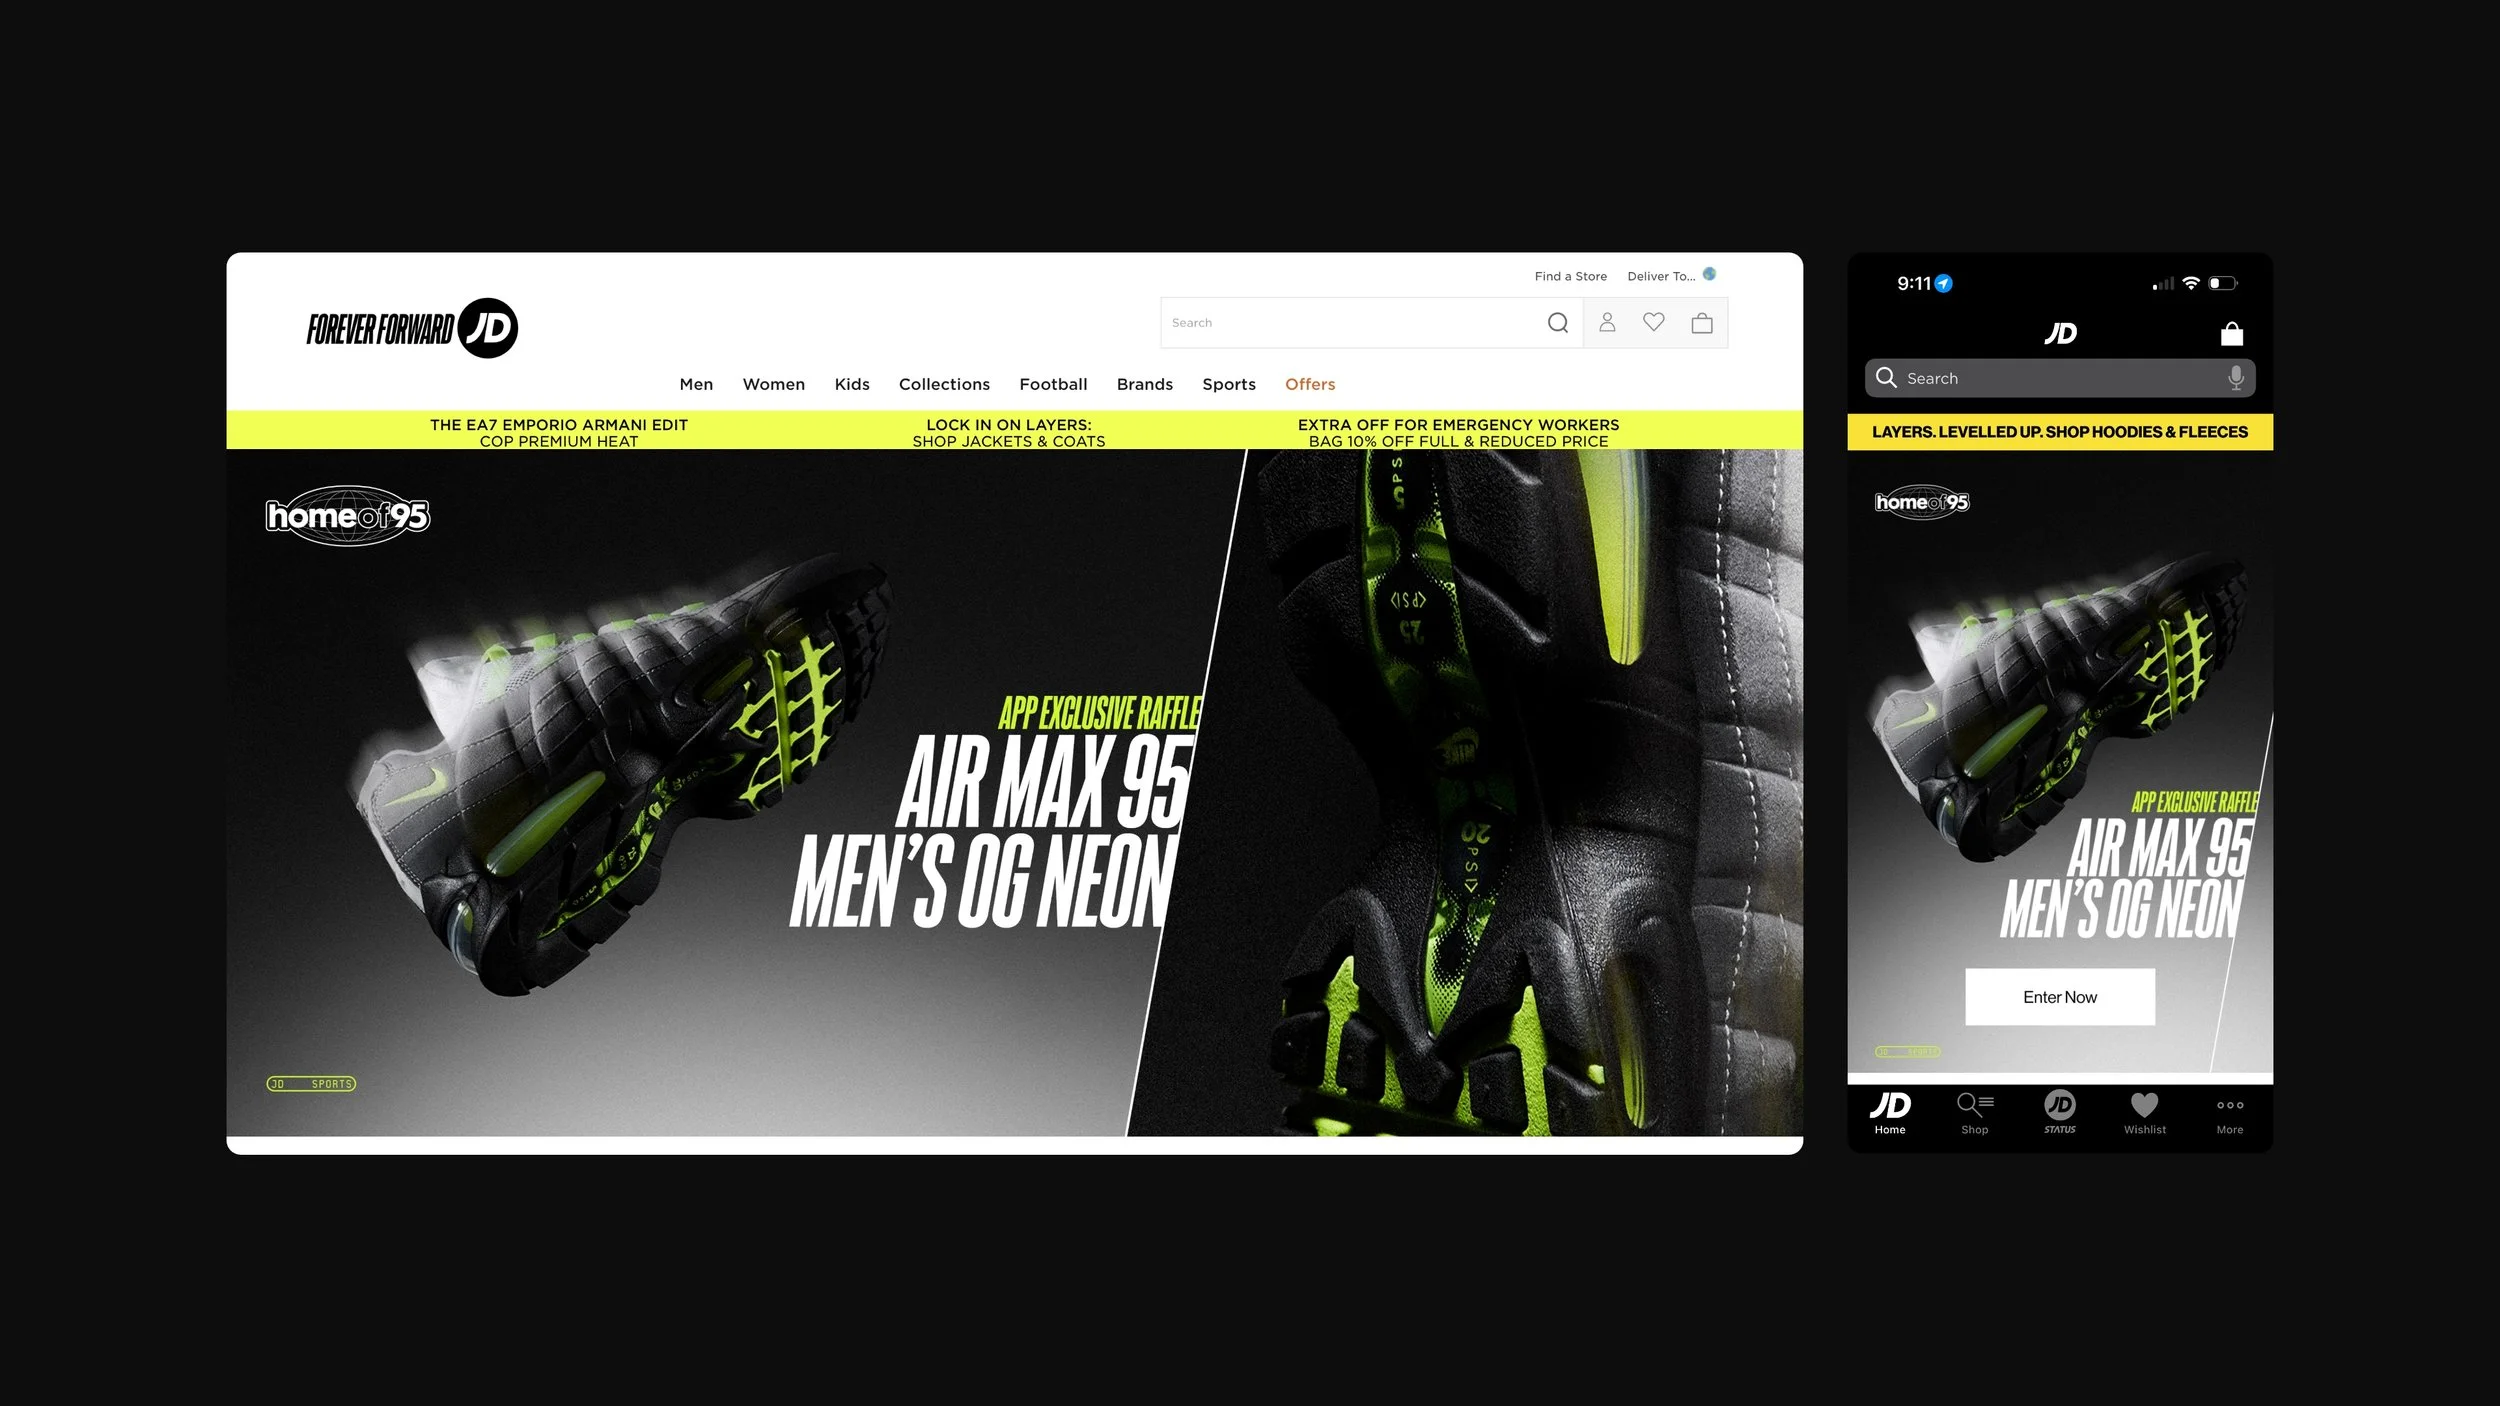Viewport: 2500px width, 1406px height.
Task: Click the desktop App Exclusive Raffle text
Action: coord(1100,713)
